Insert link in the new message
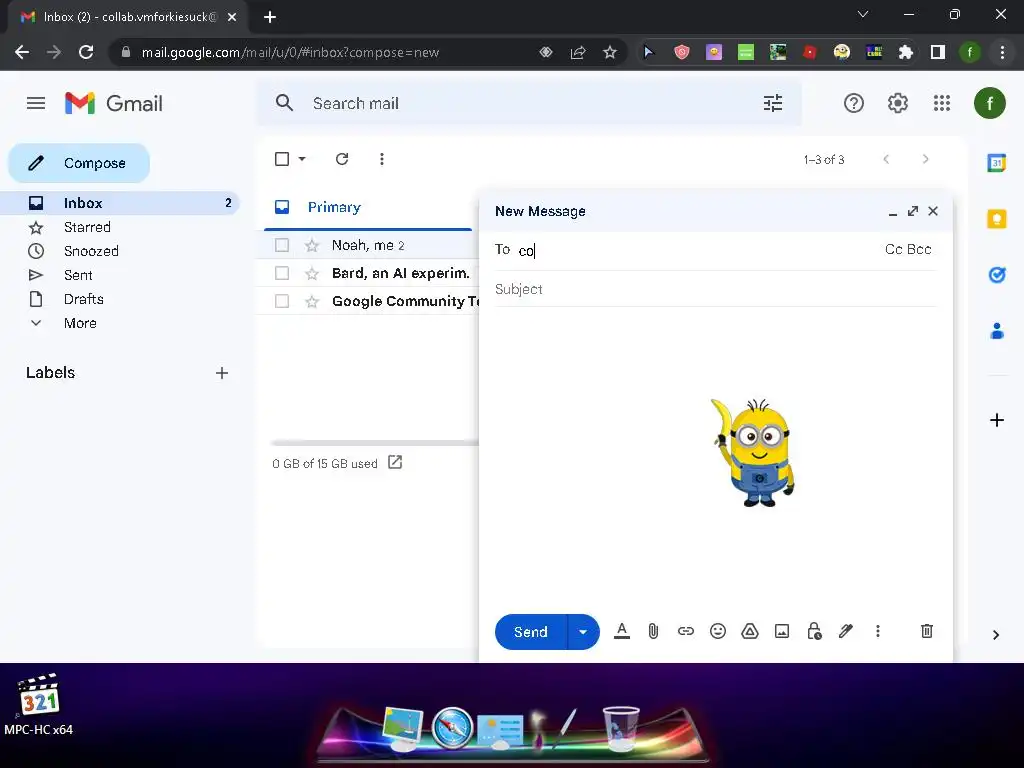The image size is (1024, 768). [686, 631]
